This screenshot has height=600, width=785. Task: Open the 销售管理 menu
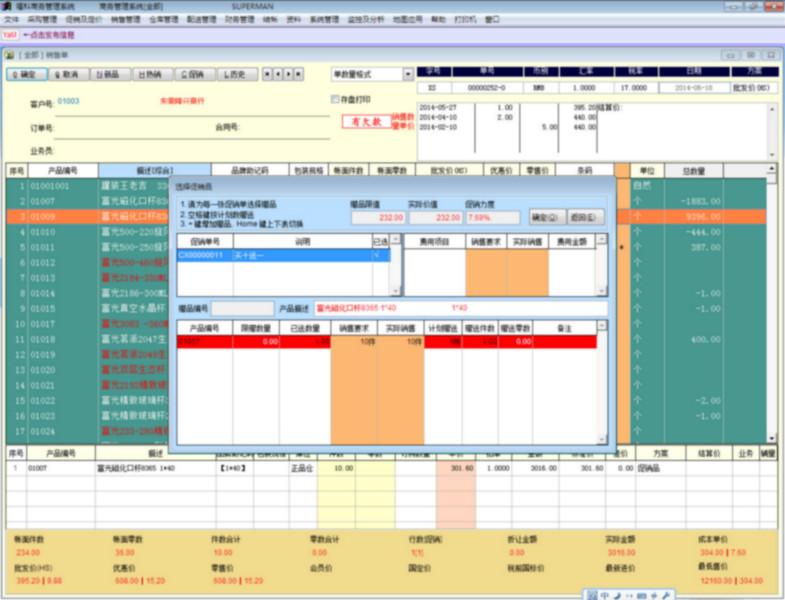point(126,20)
